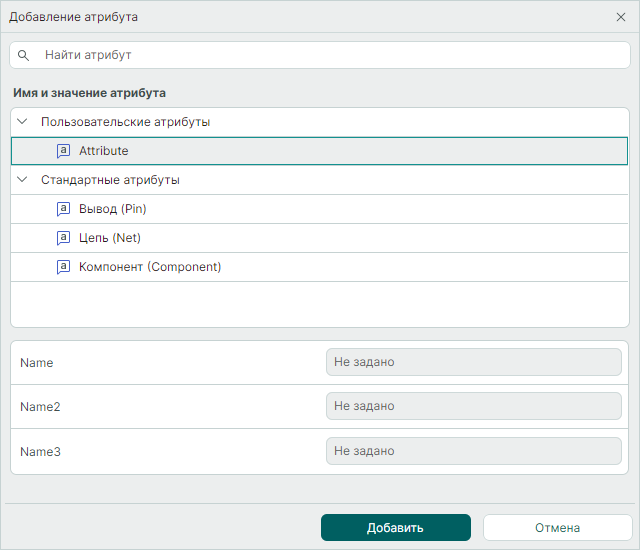Click the icon beside Компонент (Component)
640x550 pixels.
click(x=63, y=267)
